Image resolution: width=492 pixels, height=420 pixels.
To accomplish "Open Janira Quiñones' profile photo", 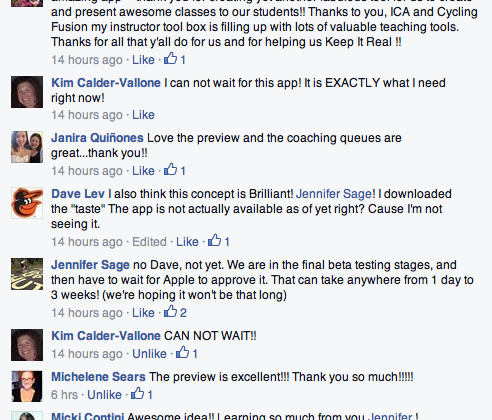I will coord(27,147).
